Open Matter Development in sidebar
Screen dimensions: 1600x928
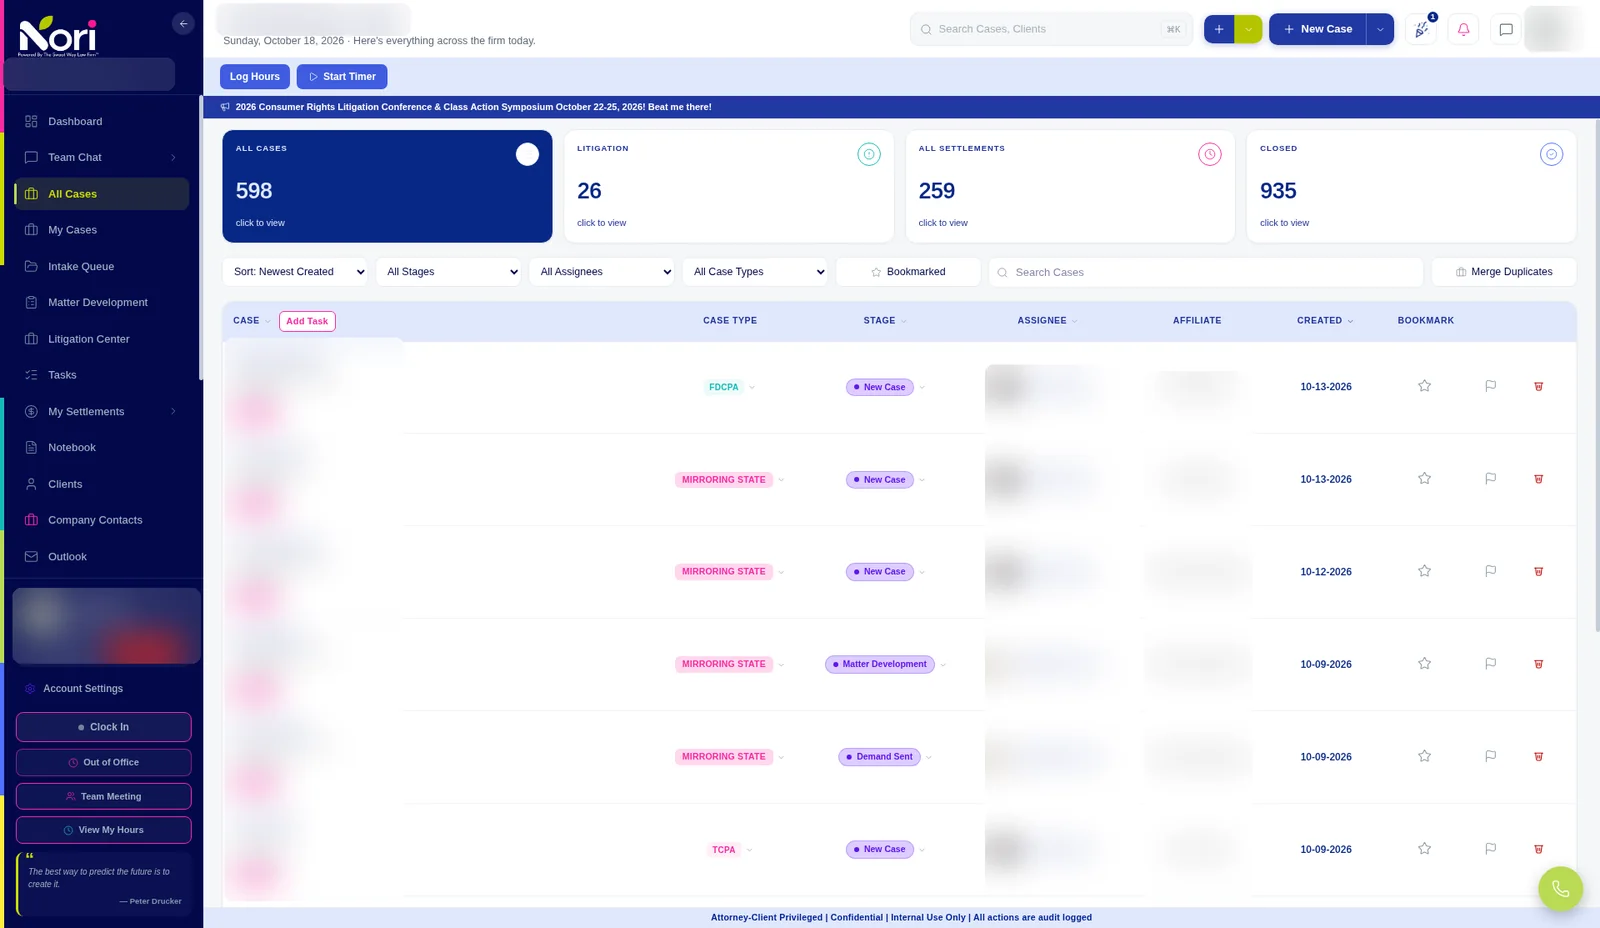(101, 302)
